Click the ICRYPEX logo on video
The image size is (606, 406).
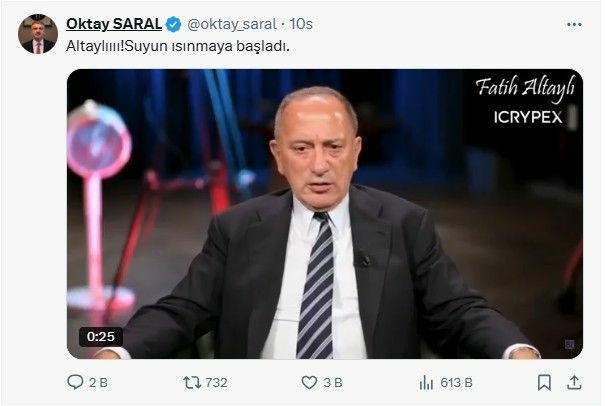coord(528,117)
